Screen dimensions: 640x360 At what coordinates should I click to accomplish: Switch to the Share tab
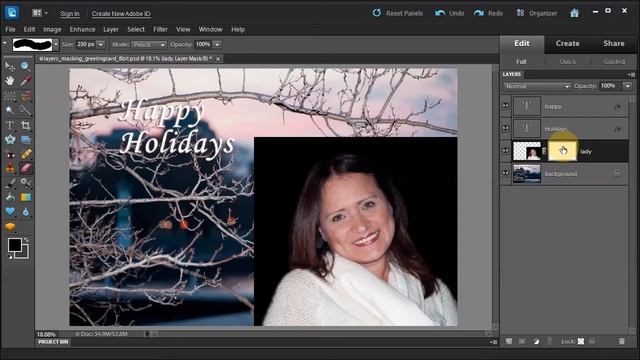(x=613, y=43)
